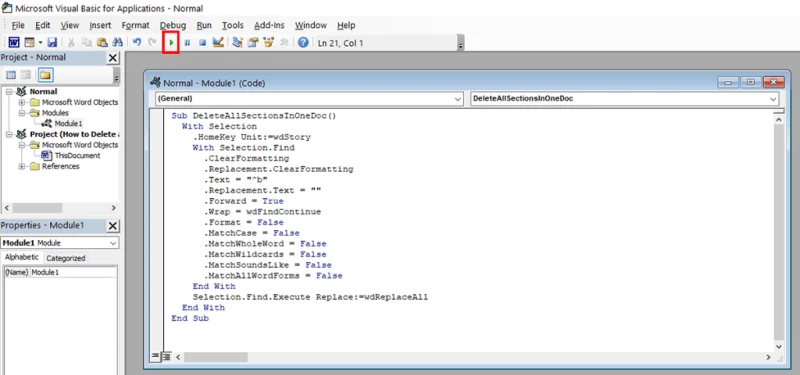Click the Toolbox toolbar icon
The height and width of the screenshot is (375, 800).
point(284,43)
